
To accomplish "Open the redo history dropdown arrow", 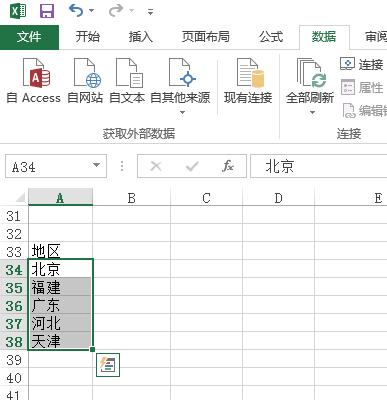I will coord(131,11).
